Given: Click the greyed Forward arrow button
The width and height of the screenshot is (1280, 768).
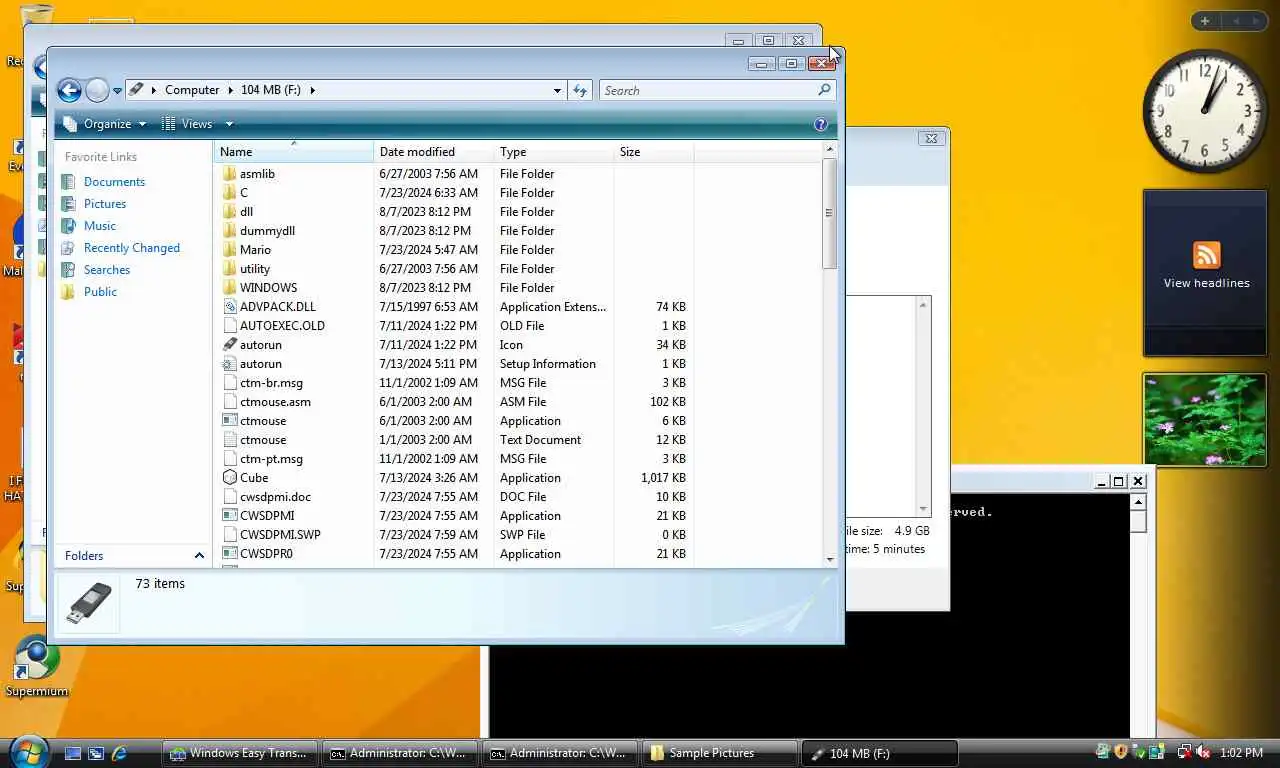Looking at the screenshot, I should (97, 90).
